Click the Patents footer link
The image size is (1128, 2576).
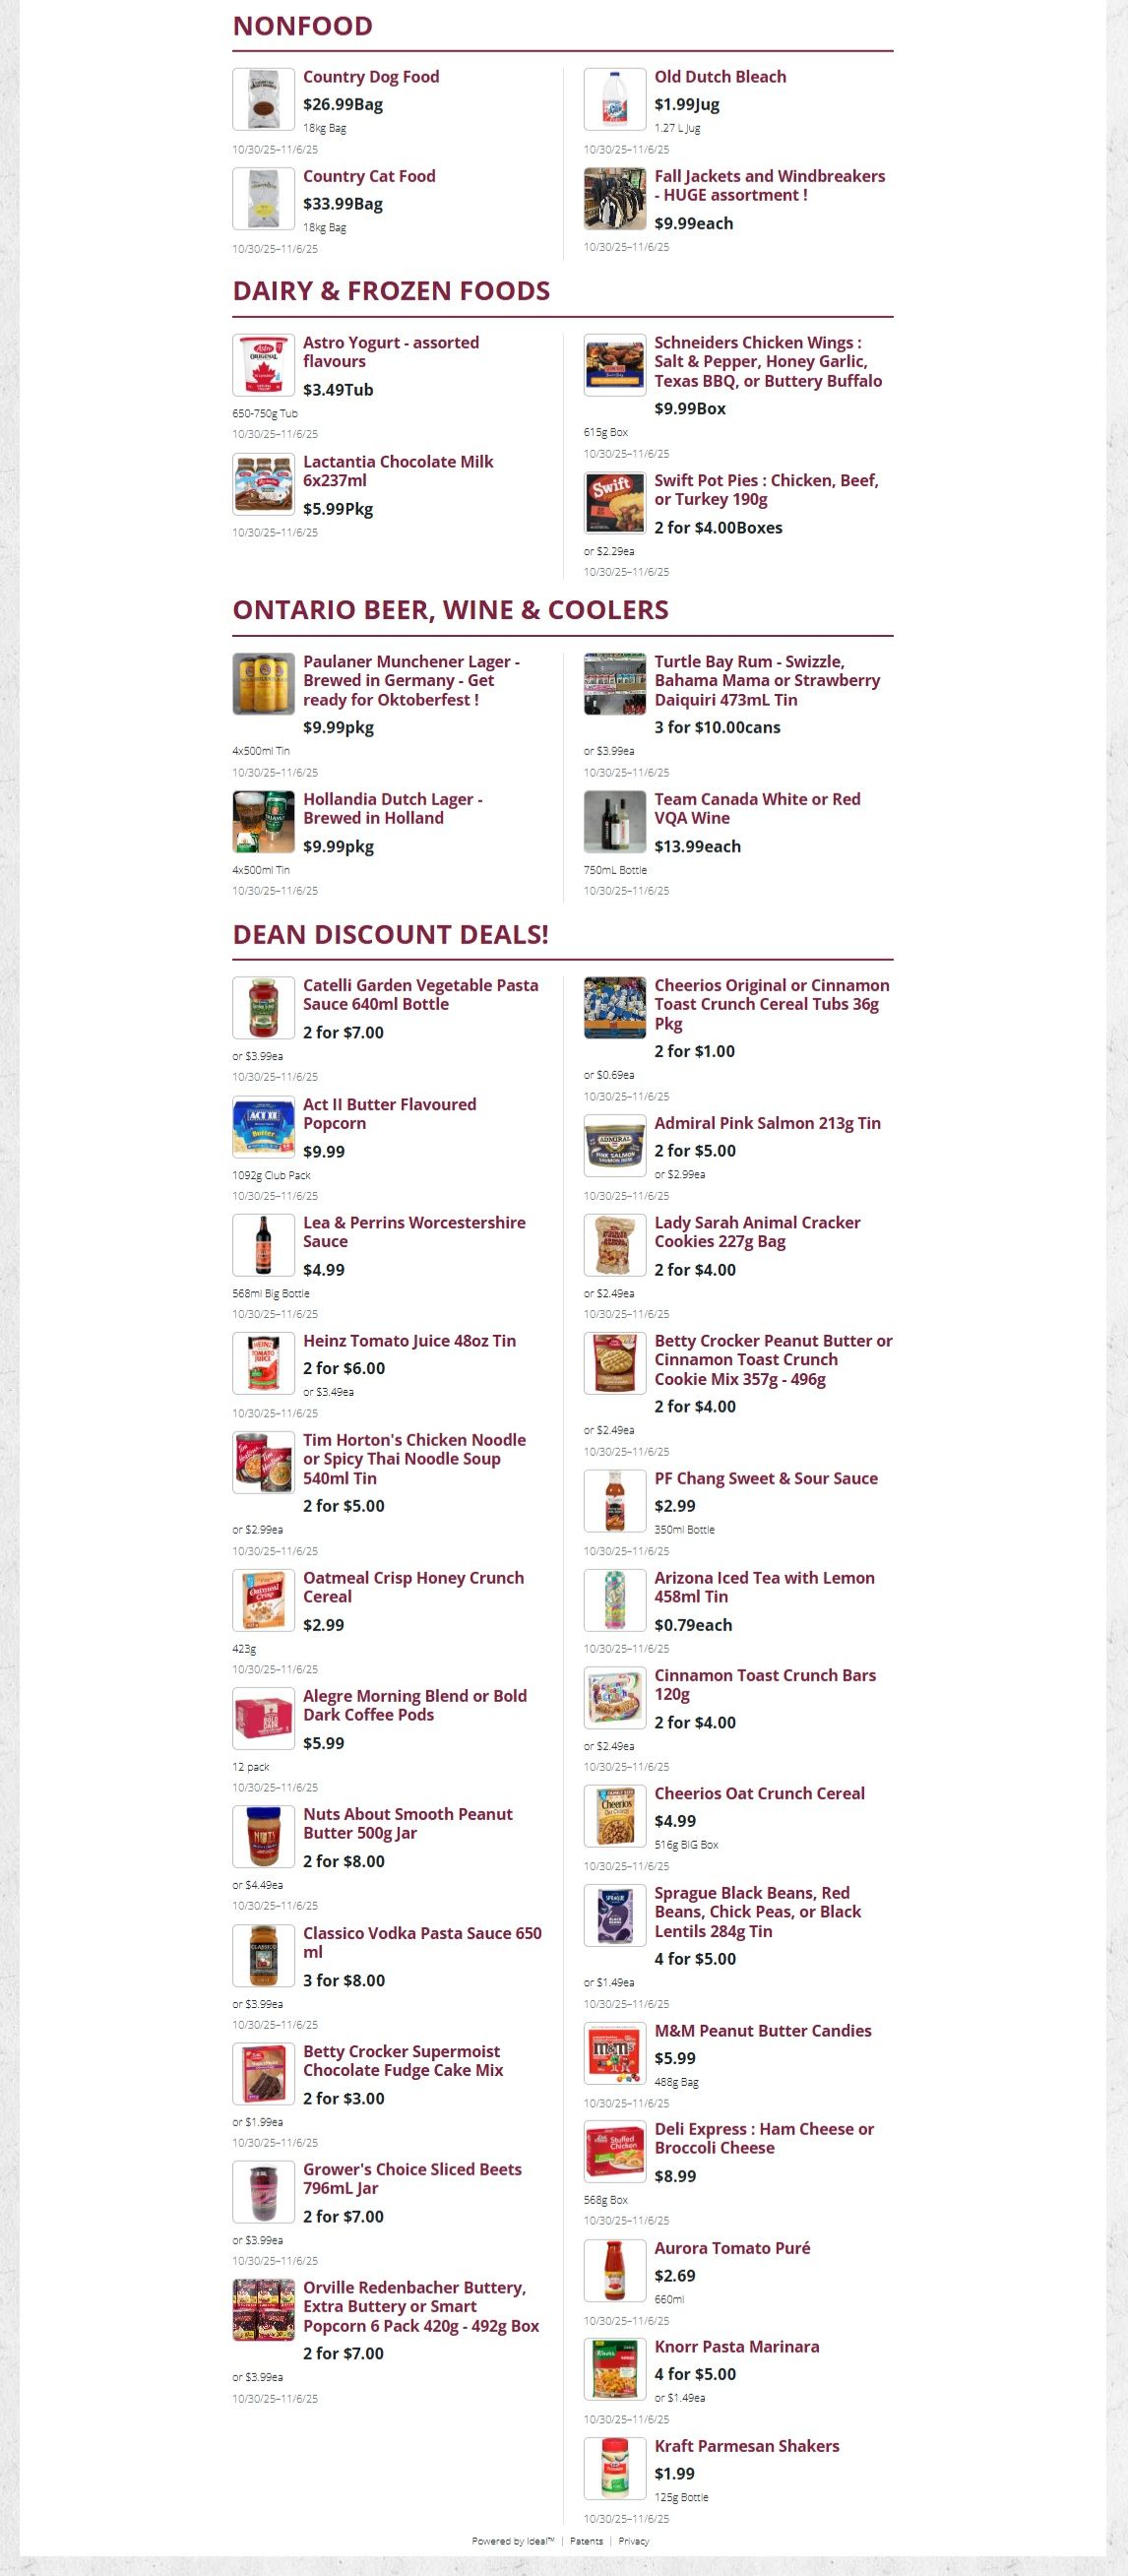pyautogui.click(x=586, y=2541)
